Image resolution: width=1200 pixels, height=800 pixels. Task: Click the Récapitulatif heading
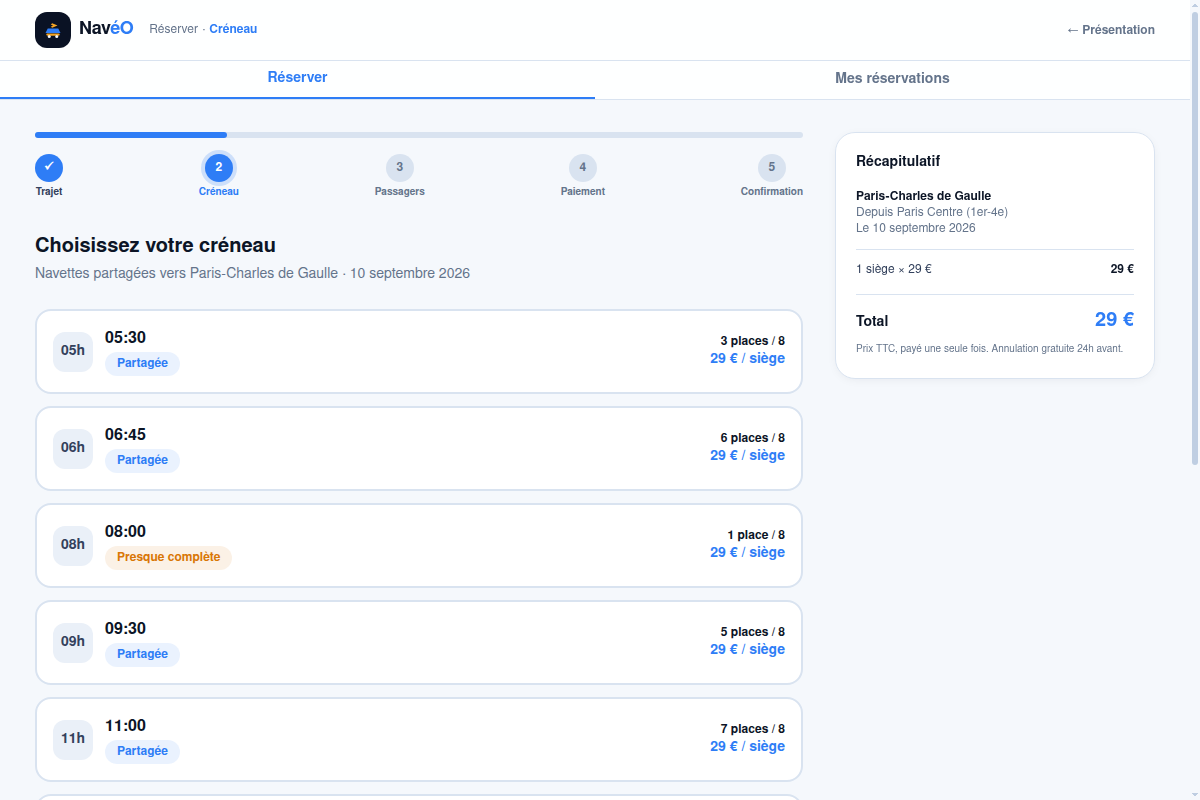point(898,161)
